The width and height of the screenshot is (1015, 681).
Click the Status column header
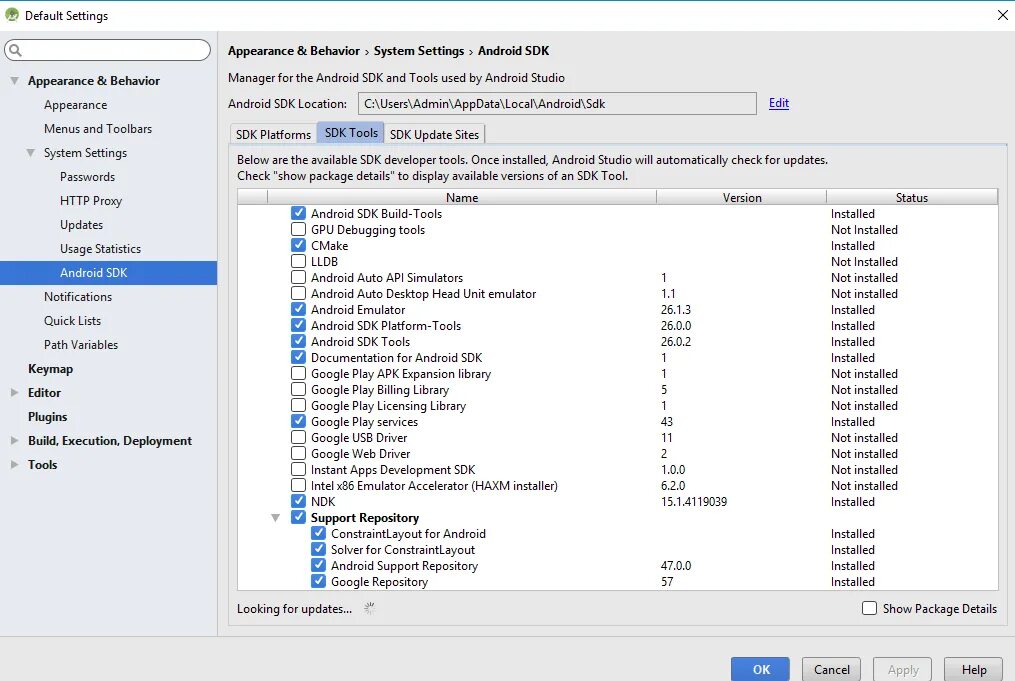pos(911,197)
